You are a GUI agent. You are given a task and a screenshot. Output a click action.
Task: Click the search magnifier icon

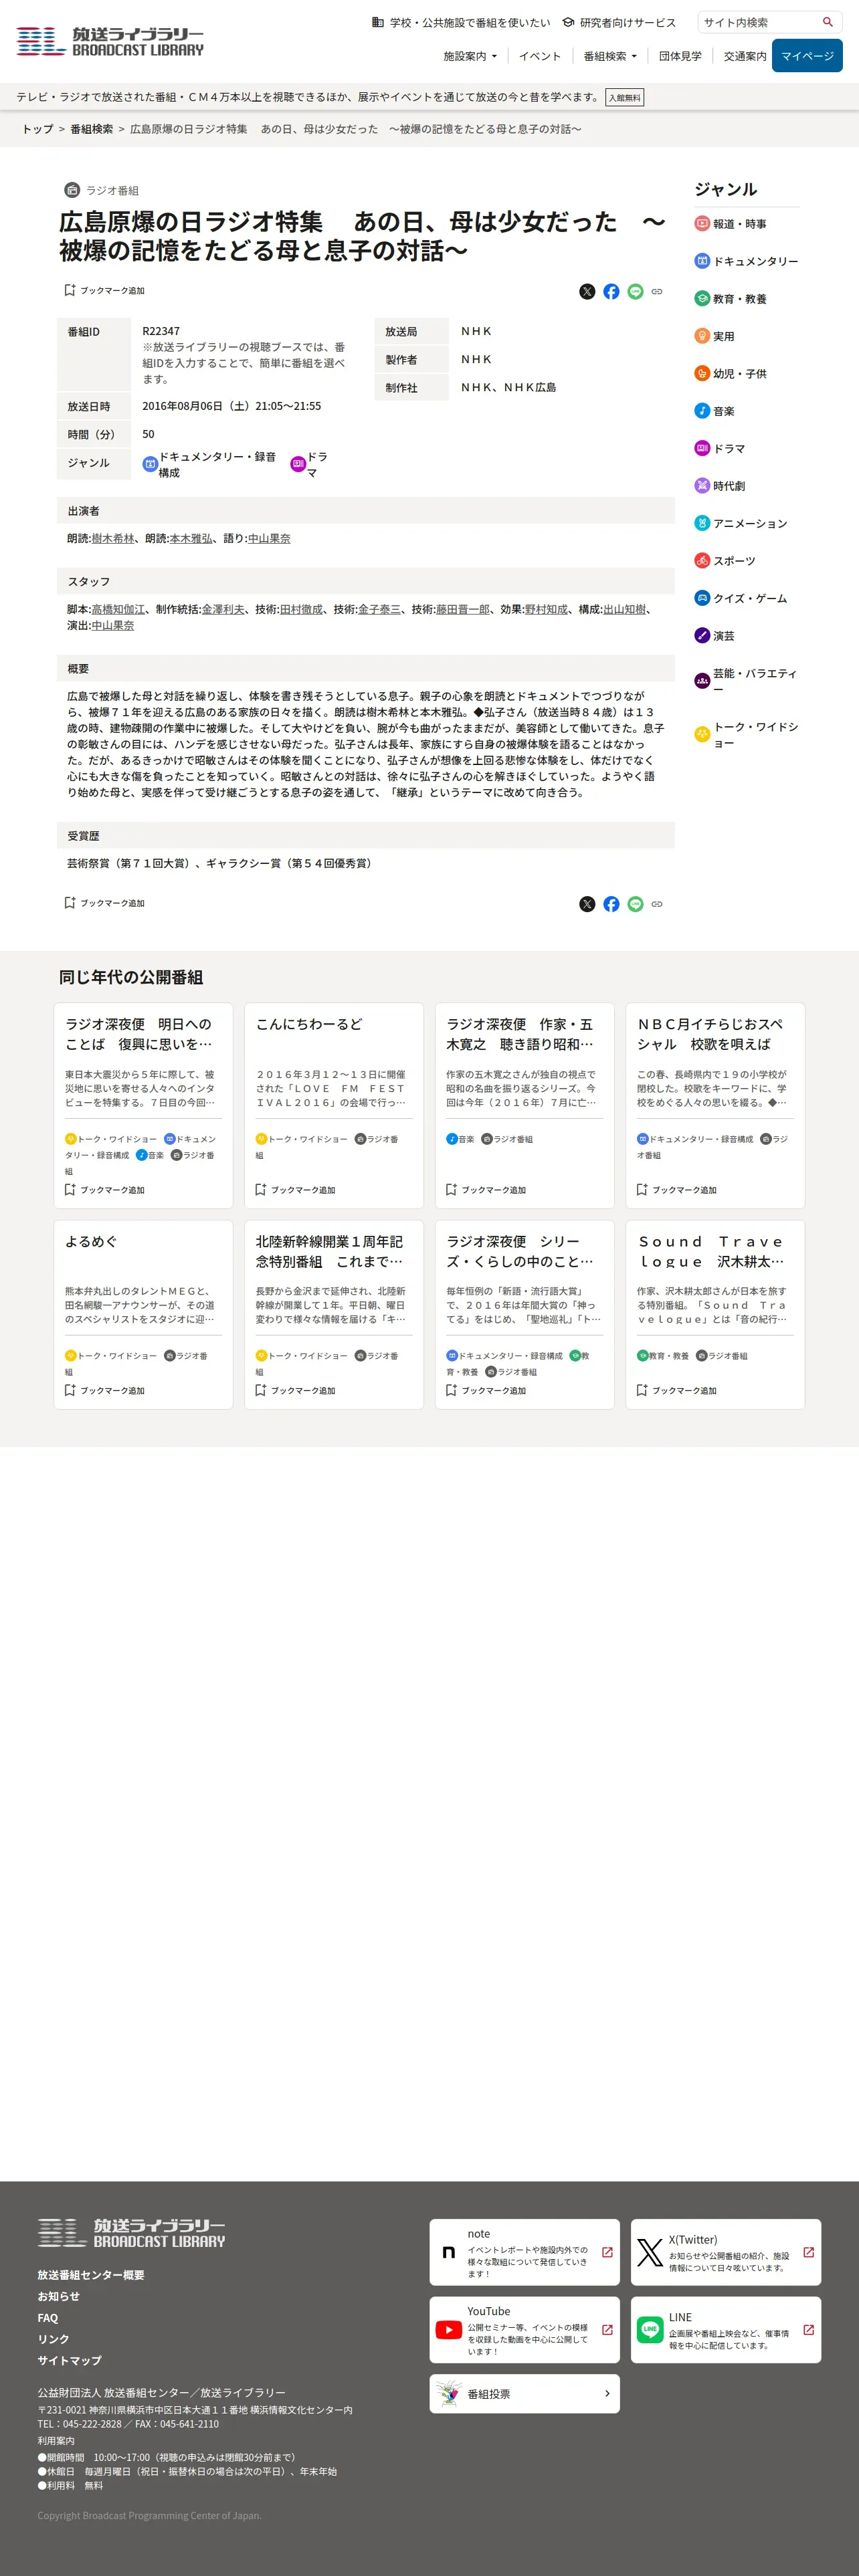click(827, 22)
